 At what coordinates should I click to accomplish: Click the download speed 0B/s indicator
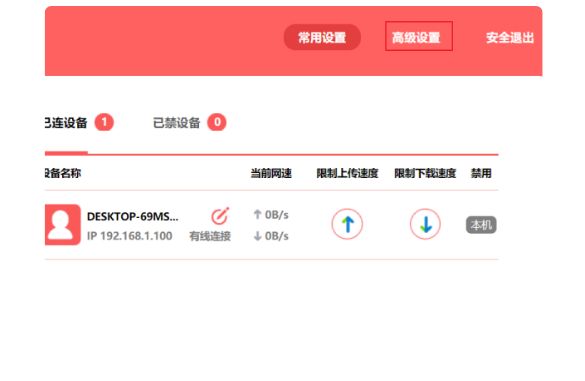point(271,236)
